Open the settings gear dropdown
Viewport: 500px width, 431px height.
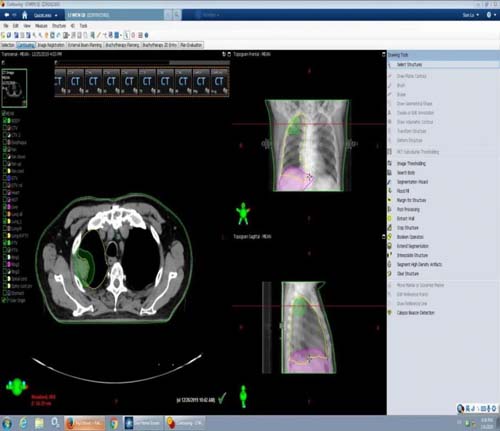pyautogui.click(x=491, y=15)
